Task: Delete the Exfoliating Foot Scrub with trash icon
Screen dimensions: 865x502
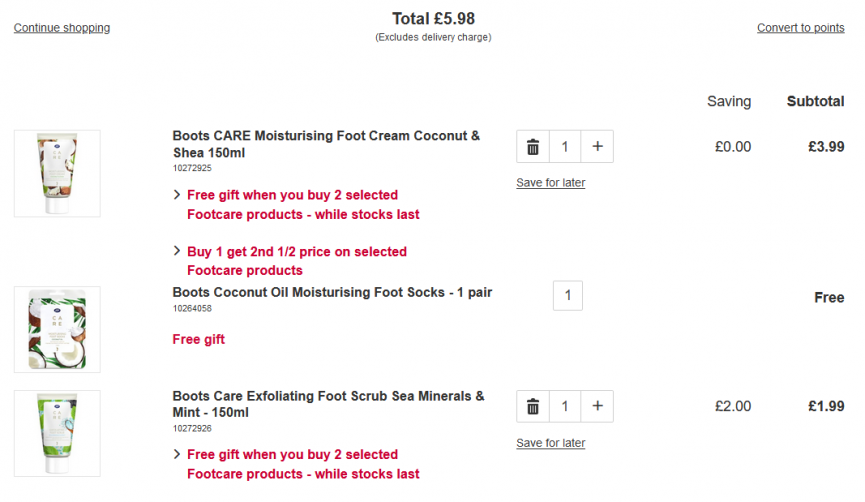Action: pos(533,407)
